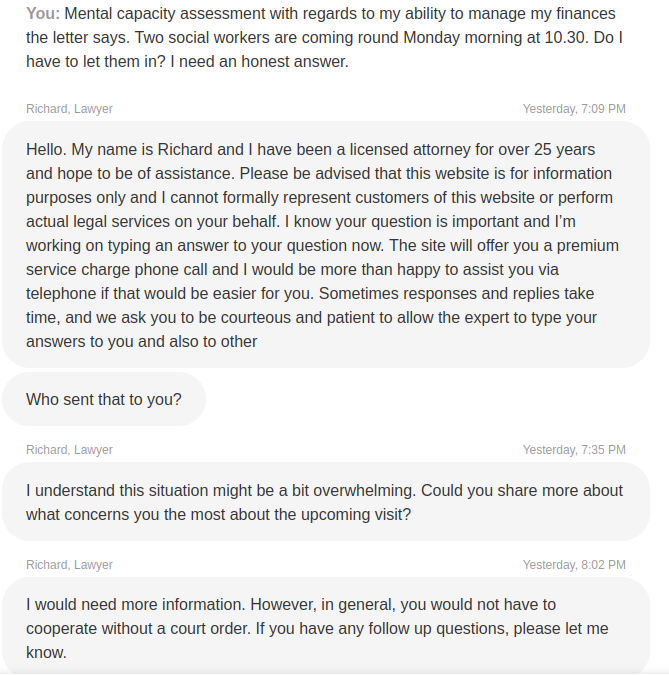Click the bold "You:" sender label
The image size is (669, 676).
point(43,14)
